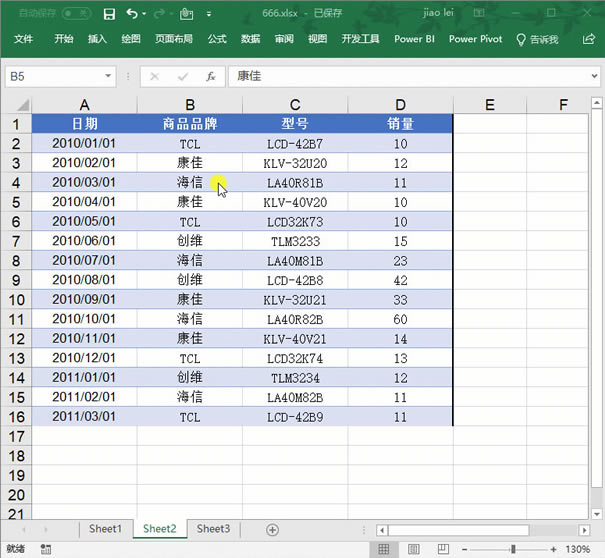This screenshot has width=605, height=558.
Task: Expand the Name Box dropdown arrow
Action: [108, 76]
